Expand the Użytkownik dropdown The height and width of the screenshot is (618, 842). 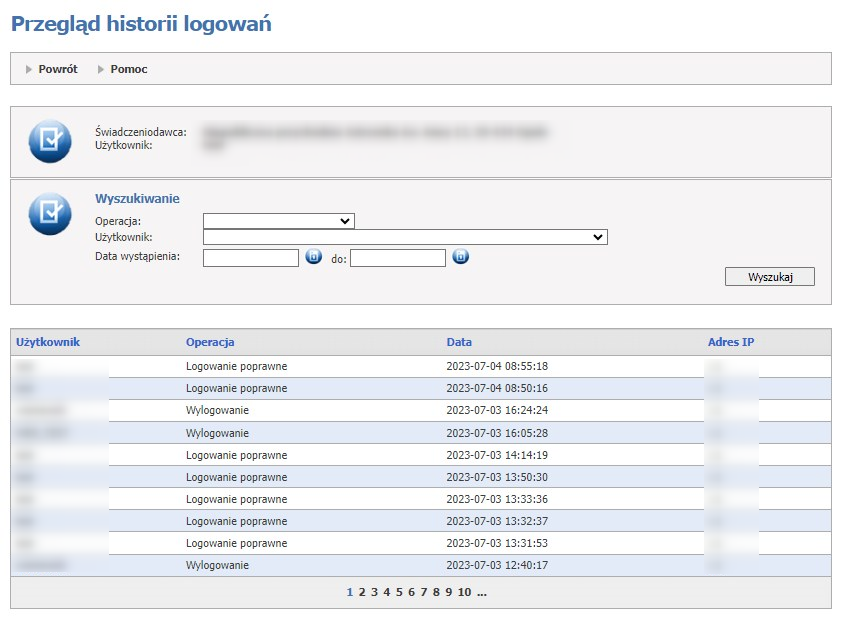(405, 237)
